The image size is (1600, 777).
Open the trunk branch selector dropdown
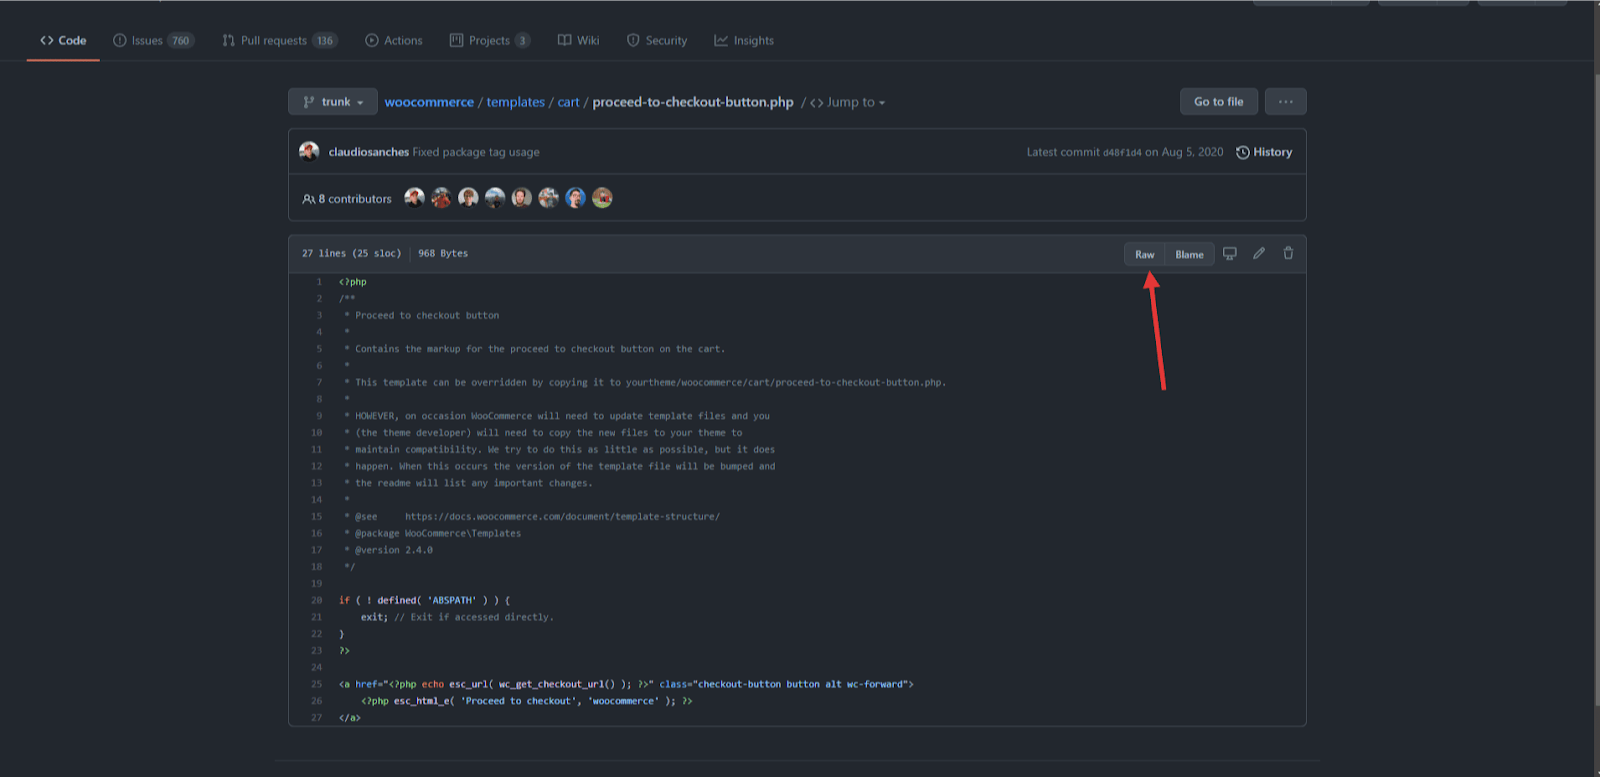[333, 102]
